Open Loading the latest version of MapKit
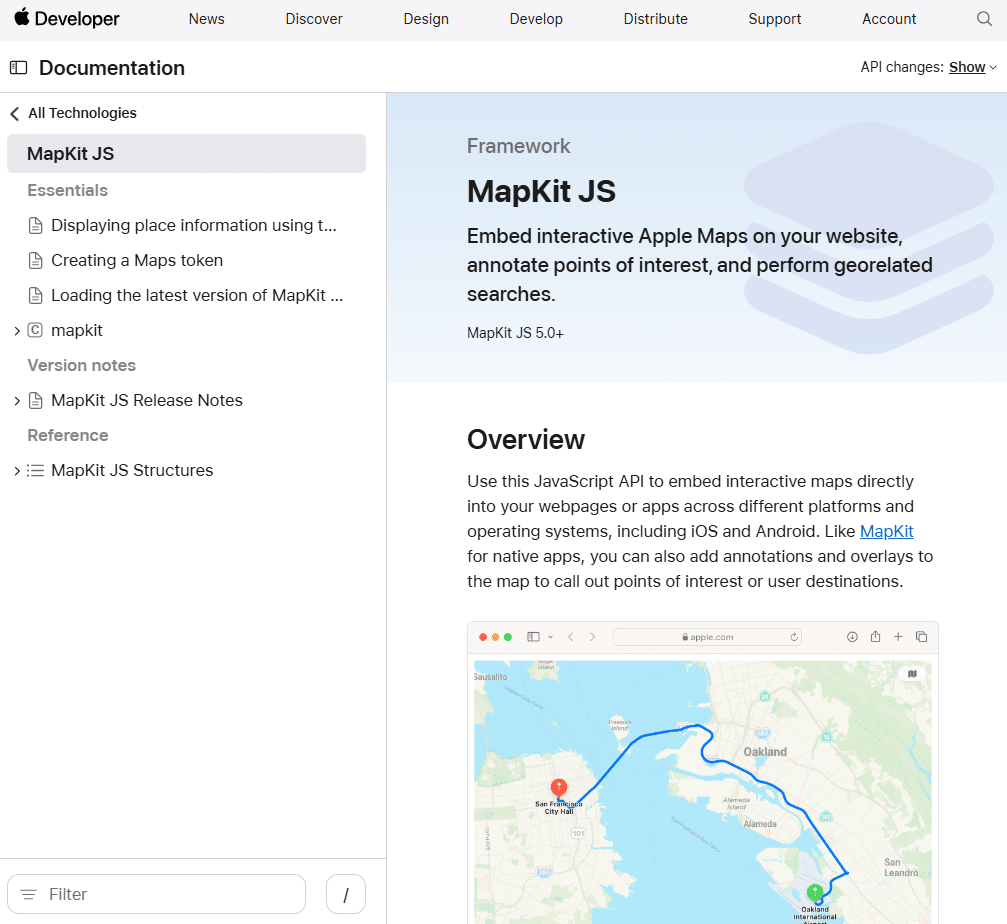Image resolution: width=1007 pixels, height=924 pixels. coord(197,295)
